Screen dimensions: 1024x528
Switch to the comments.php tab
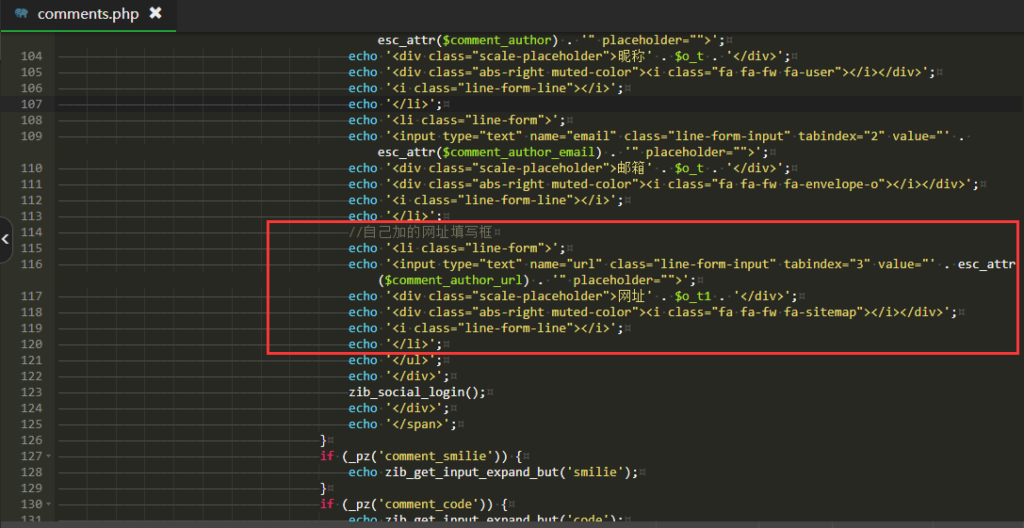(88, 14)
